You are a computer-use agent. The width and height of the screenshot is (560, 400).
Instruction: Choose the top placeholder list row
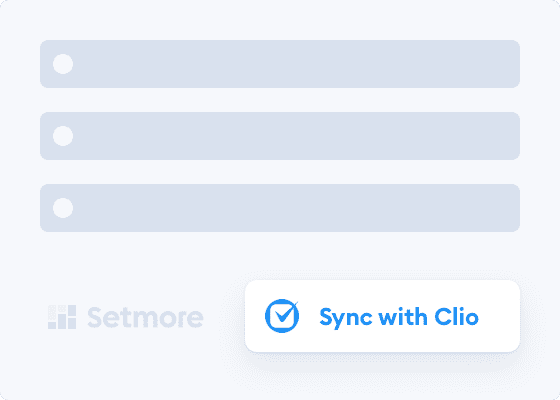pyautogui.click(x=280, y=64)
